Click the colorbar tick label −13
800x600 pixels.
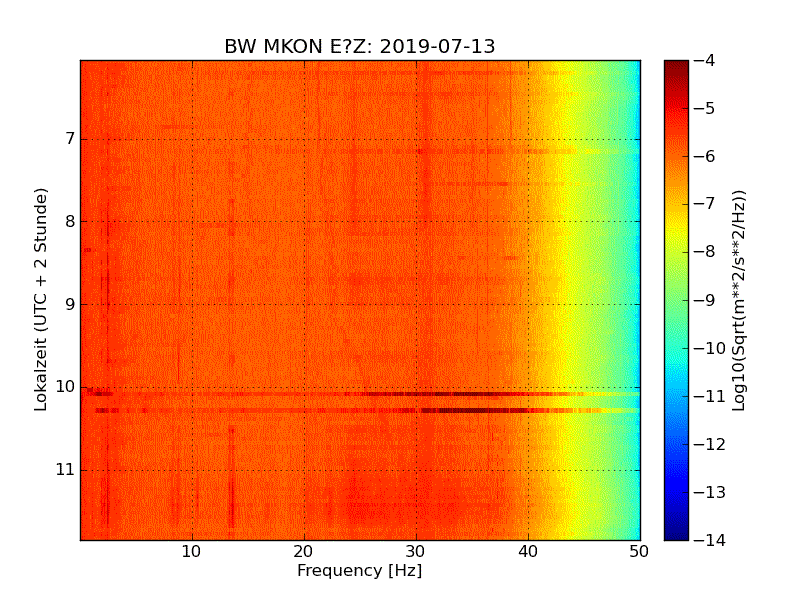[710, 492]
